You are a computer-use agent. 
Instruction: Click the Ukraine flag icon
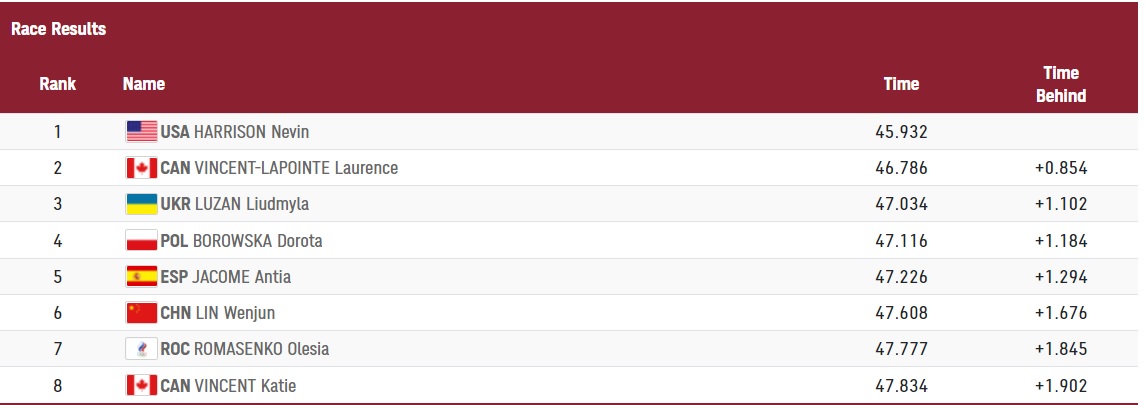click(x=142, y=204)
